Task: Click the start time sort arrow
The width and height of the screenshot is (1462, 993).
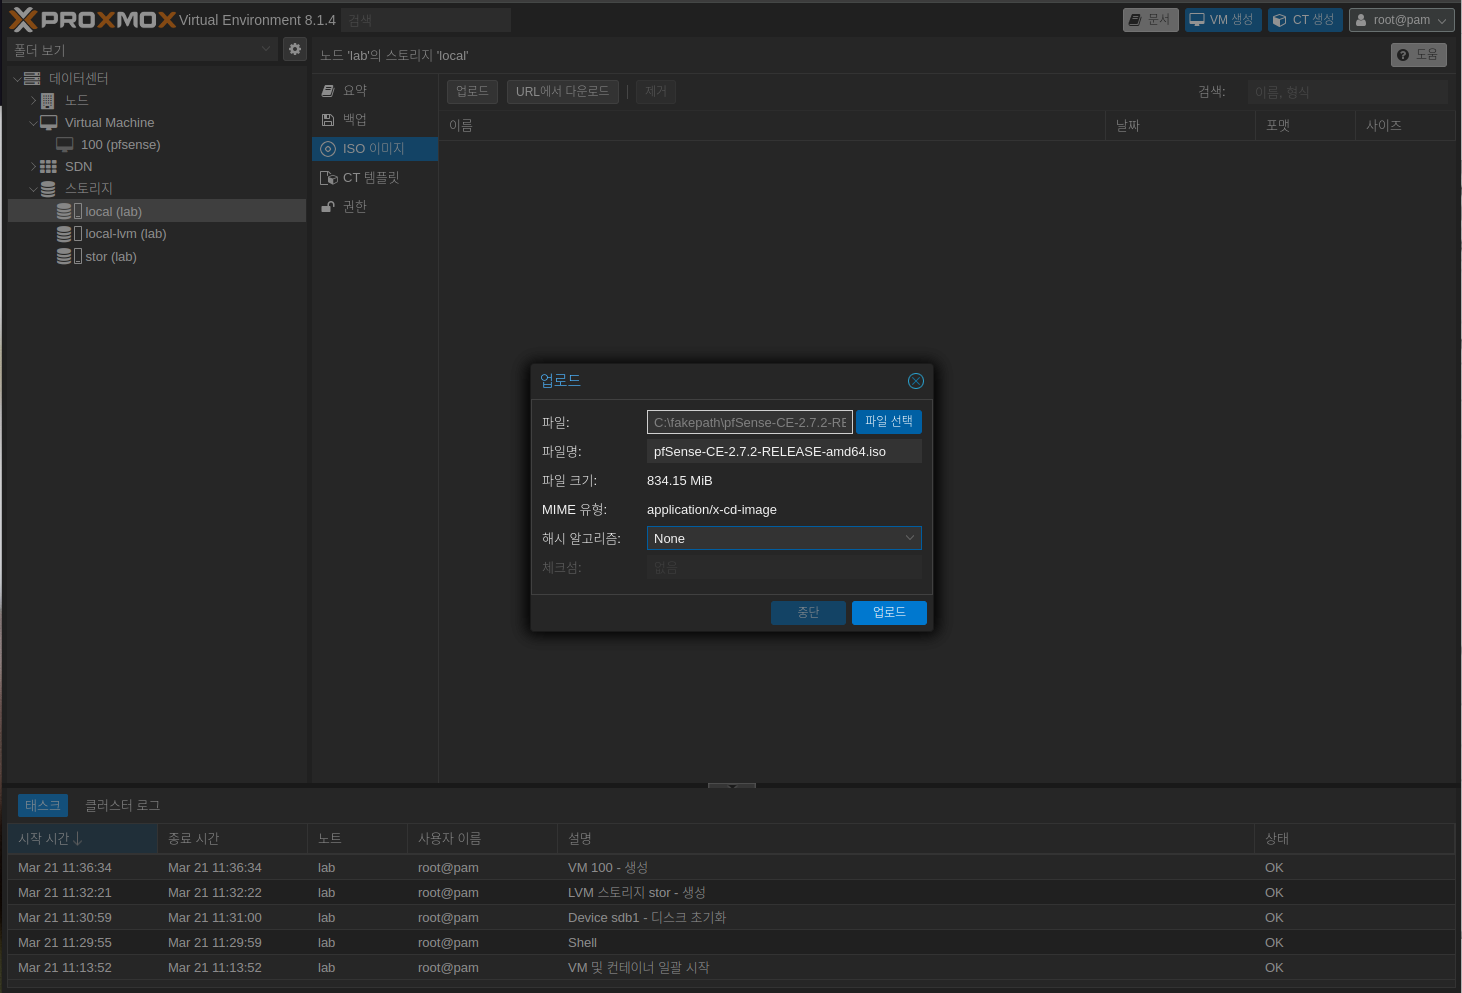Action: [78, 838]
